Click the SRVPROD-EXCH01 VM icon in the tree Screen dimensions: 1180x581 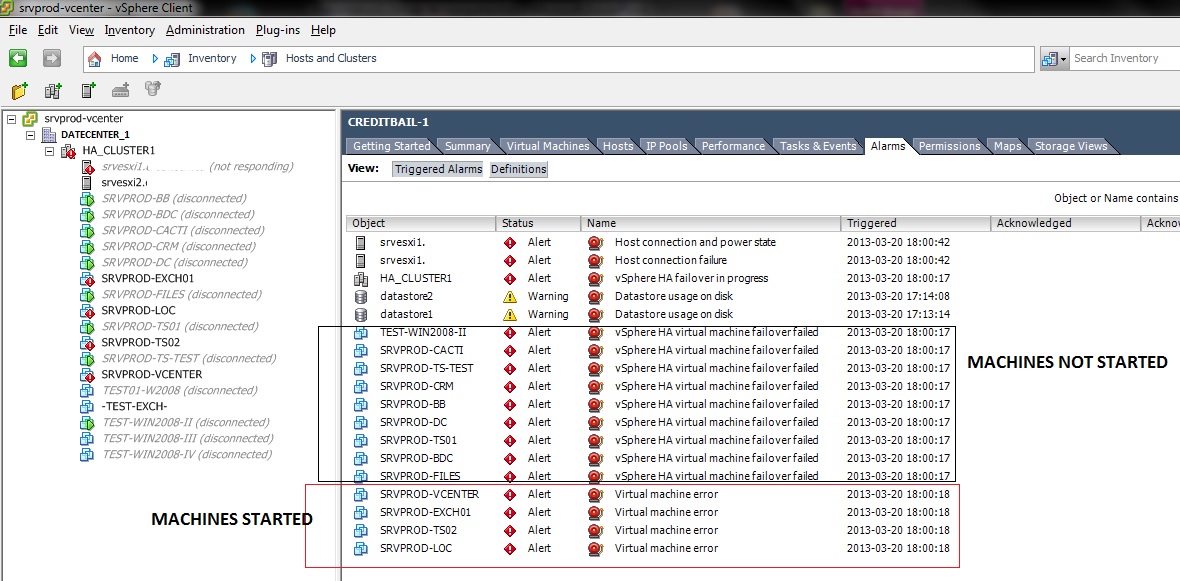click(87, 278)
